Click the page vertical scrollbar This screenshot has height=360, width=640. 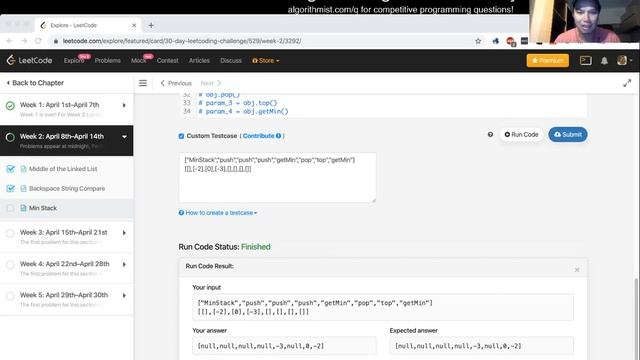pos(636,318)
